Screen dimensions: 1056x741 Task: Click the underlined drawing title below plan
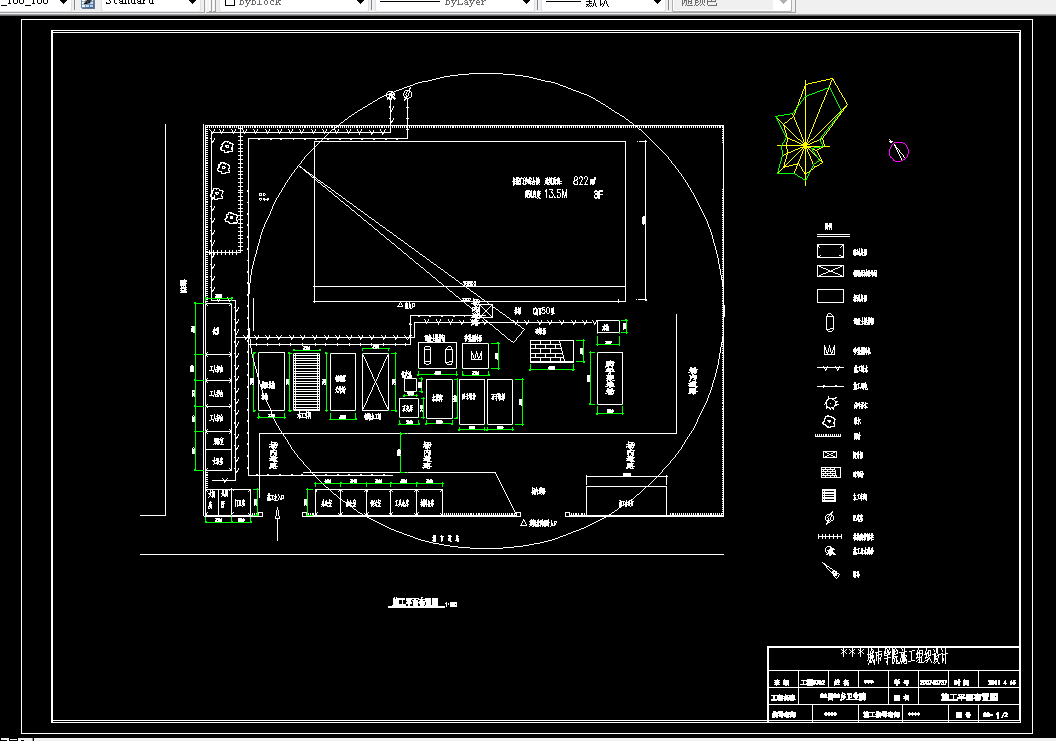(x=416, y=602)
